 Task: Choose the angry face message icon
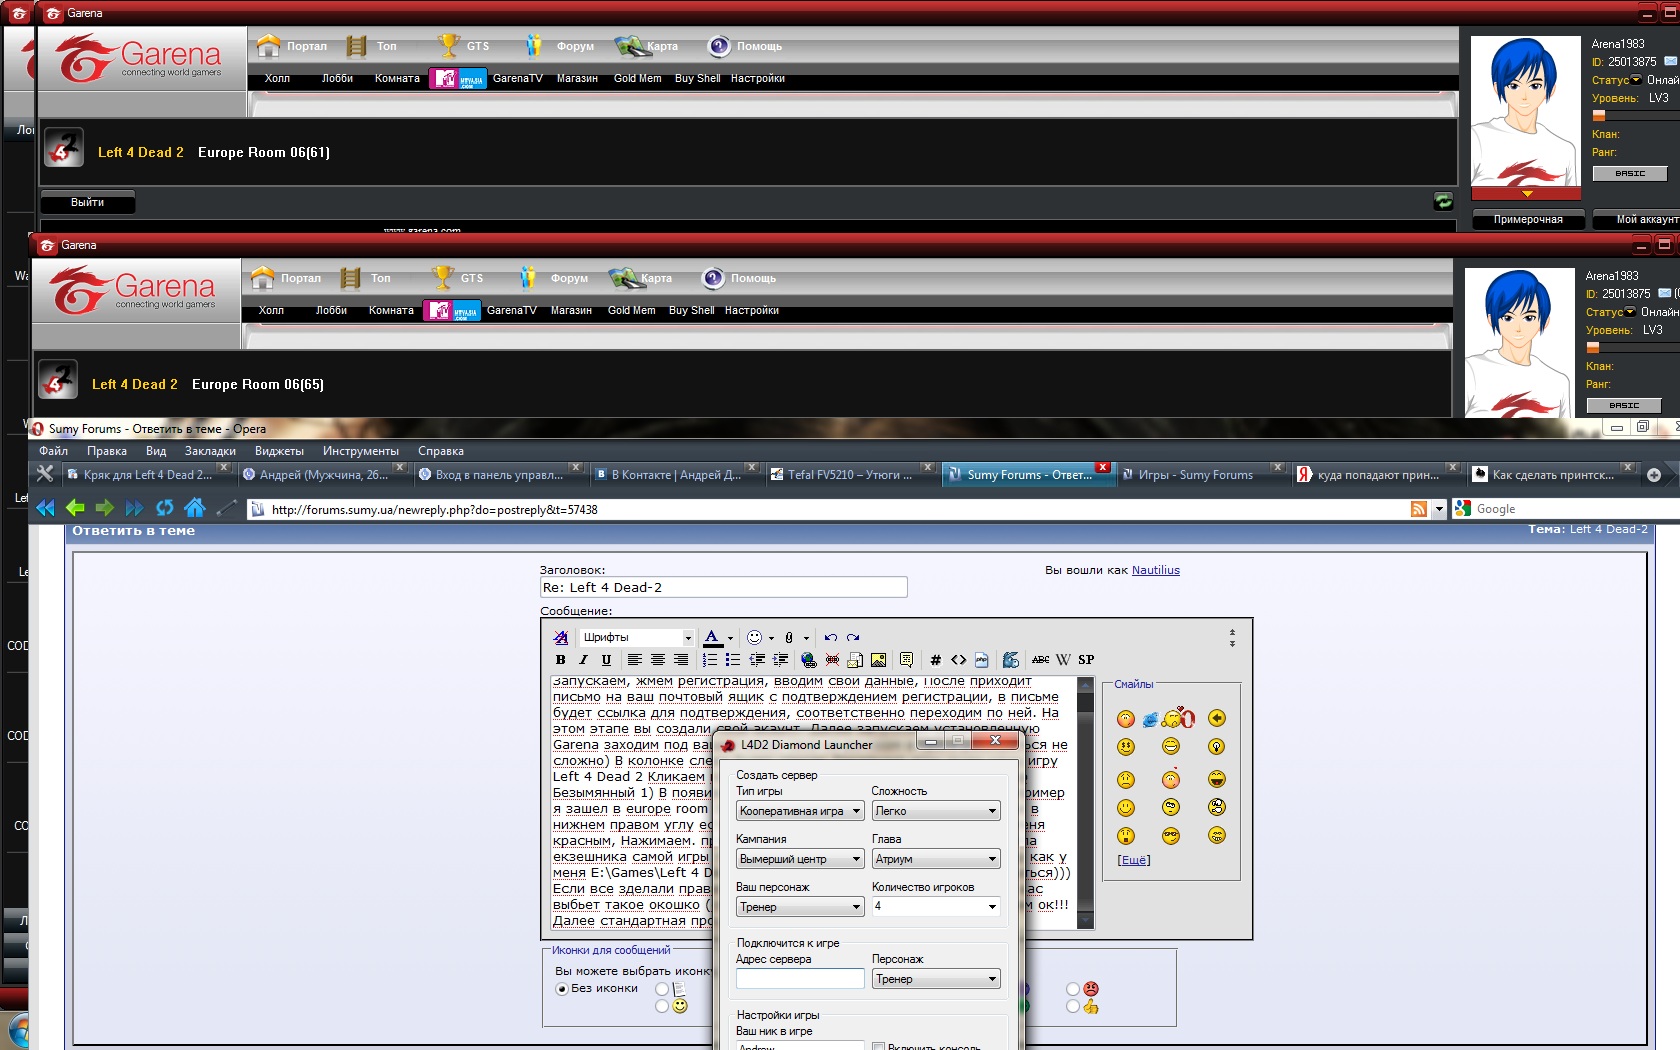point(1073,989)
